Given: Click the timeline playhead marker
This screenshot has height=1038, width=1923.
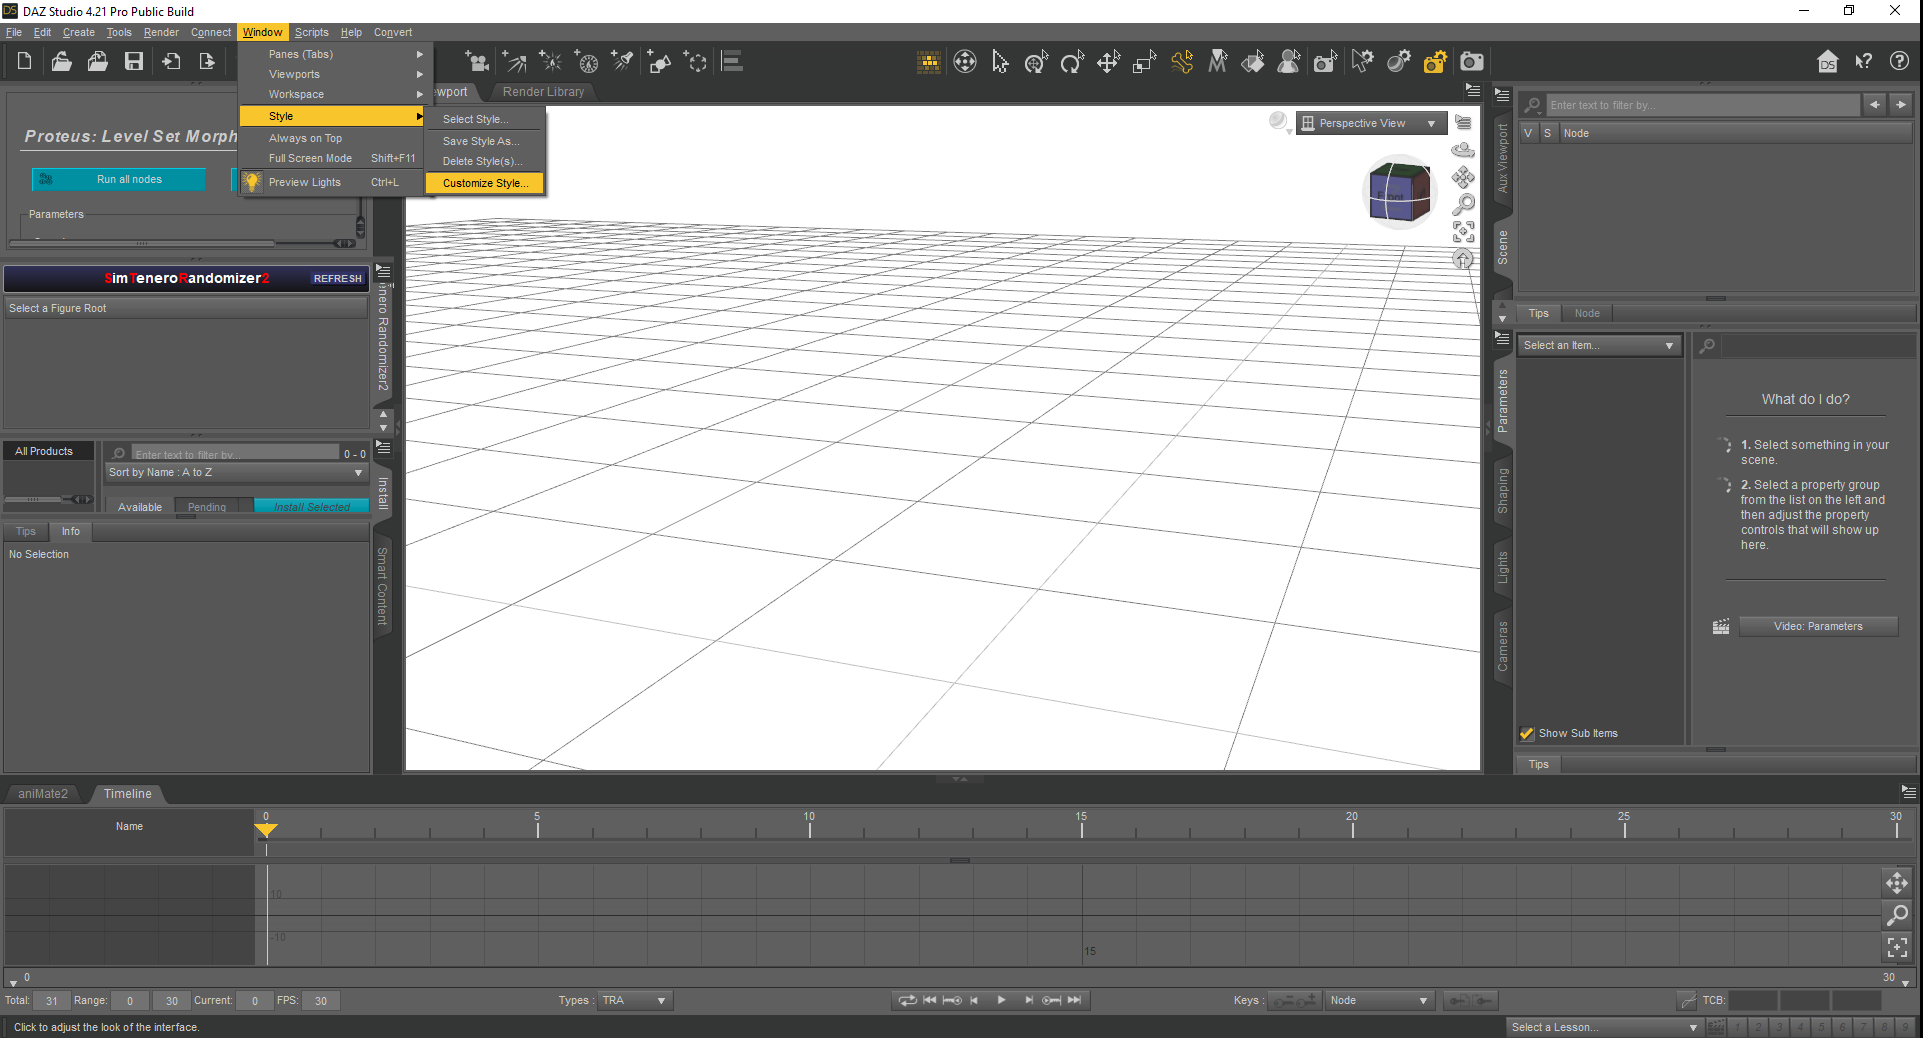Looking at the screenshot, I should pyautogui.click(x=266, y=830).
